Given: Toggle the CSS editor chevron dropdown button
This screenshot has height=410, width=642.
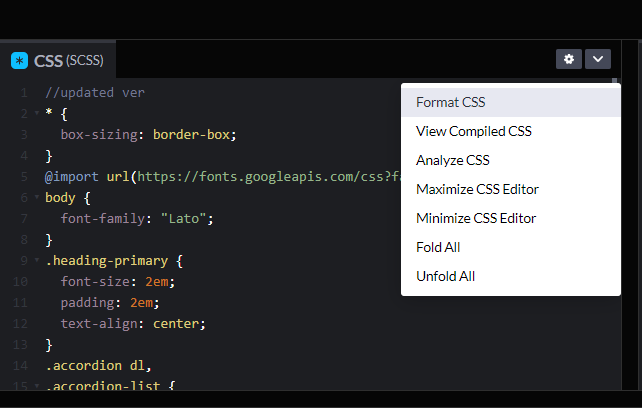Looking at the screenshot, I should tap(597, 59).
